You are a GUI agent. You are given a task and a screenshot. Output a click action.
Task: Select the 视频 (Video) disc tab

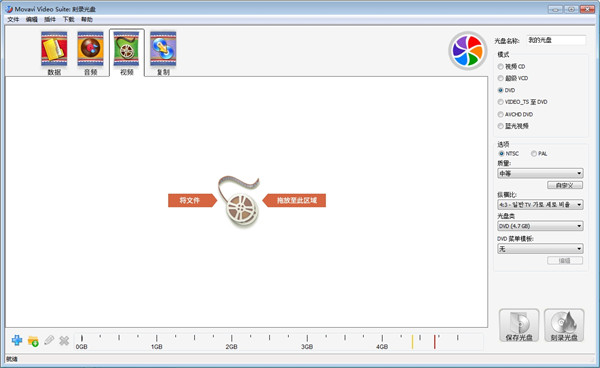tap(127, 53)
